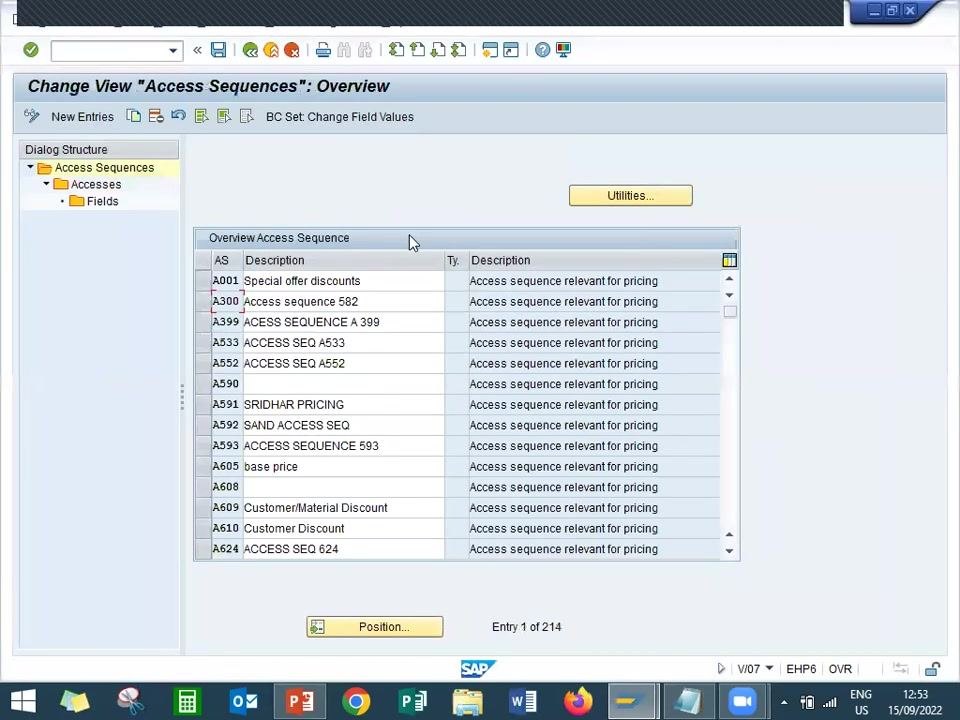Click into the command input field

click(110, 51)
